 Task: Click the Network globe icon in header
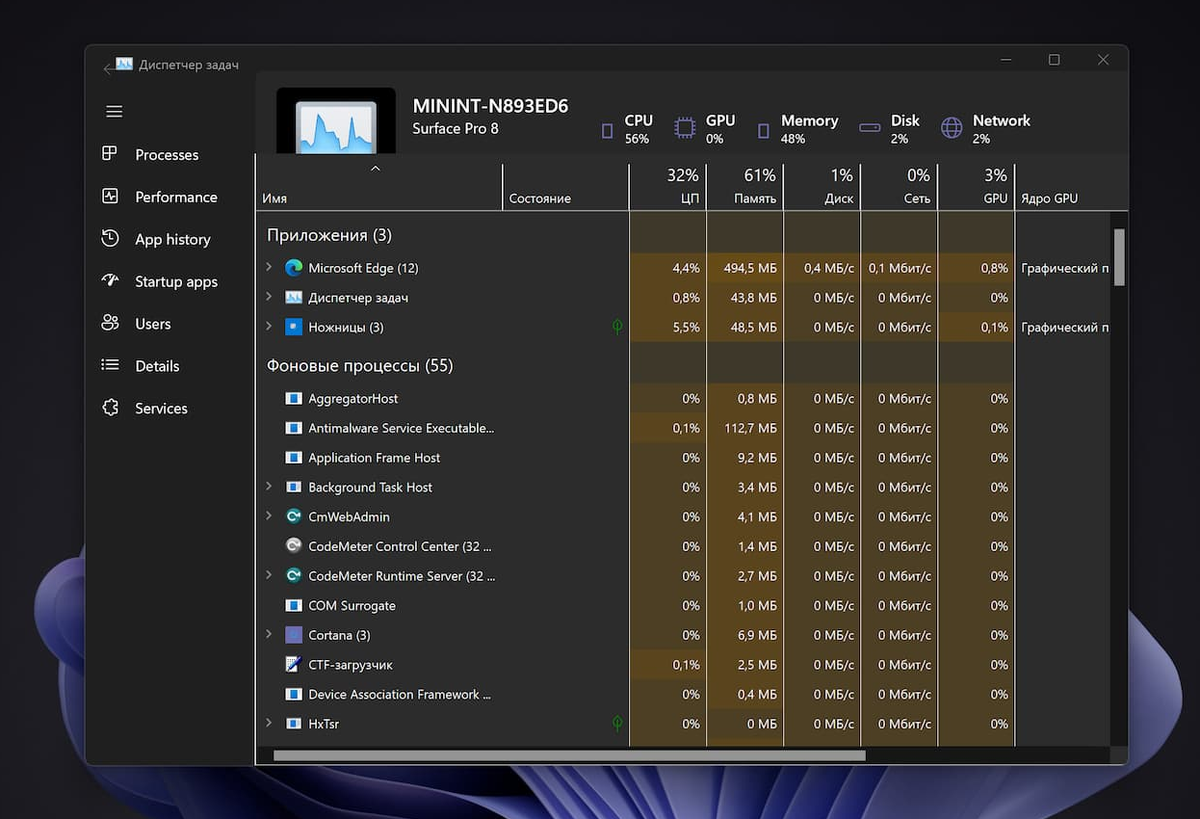[952, 128]
